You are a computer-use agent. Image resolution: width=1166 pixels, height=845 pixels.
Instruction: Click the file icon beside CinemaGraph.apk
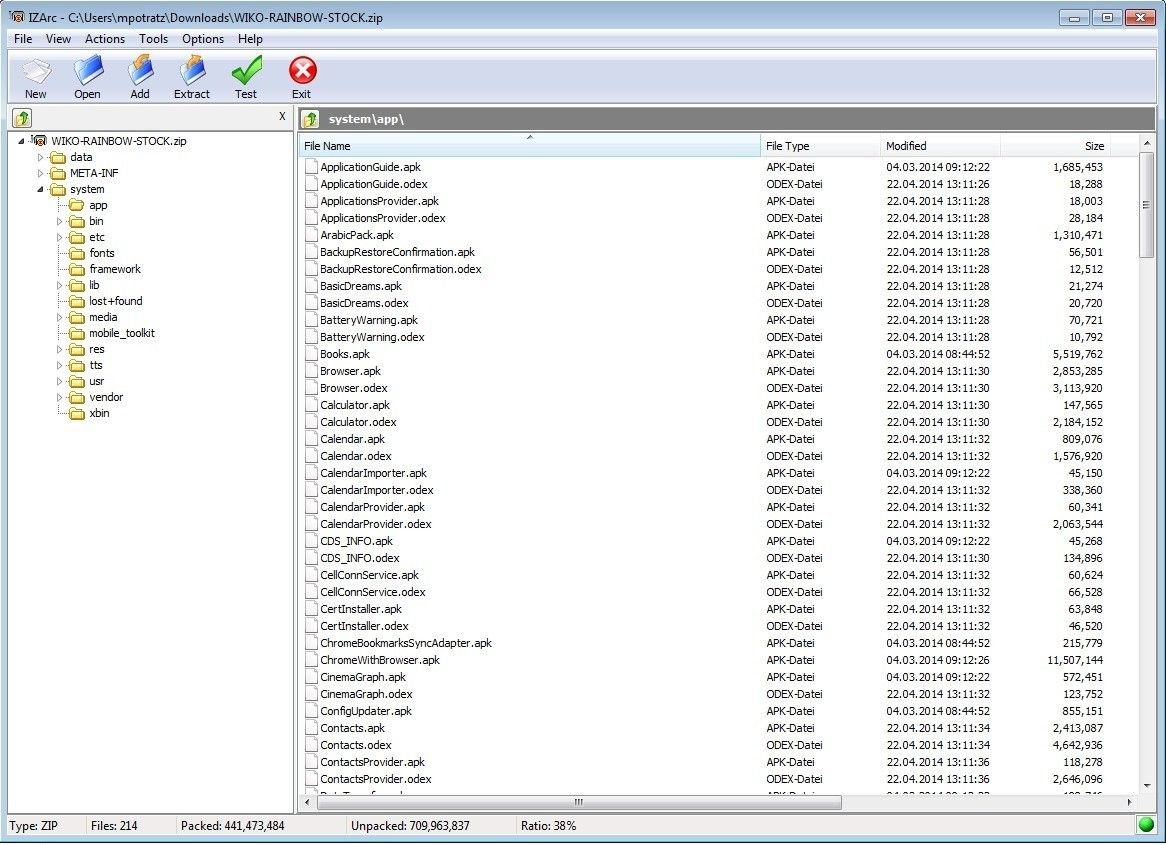click(312, 678)
